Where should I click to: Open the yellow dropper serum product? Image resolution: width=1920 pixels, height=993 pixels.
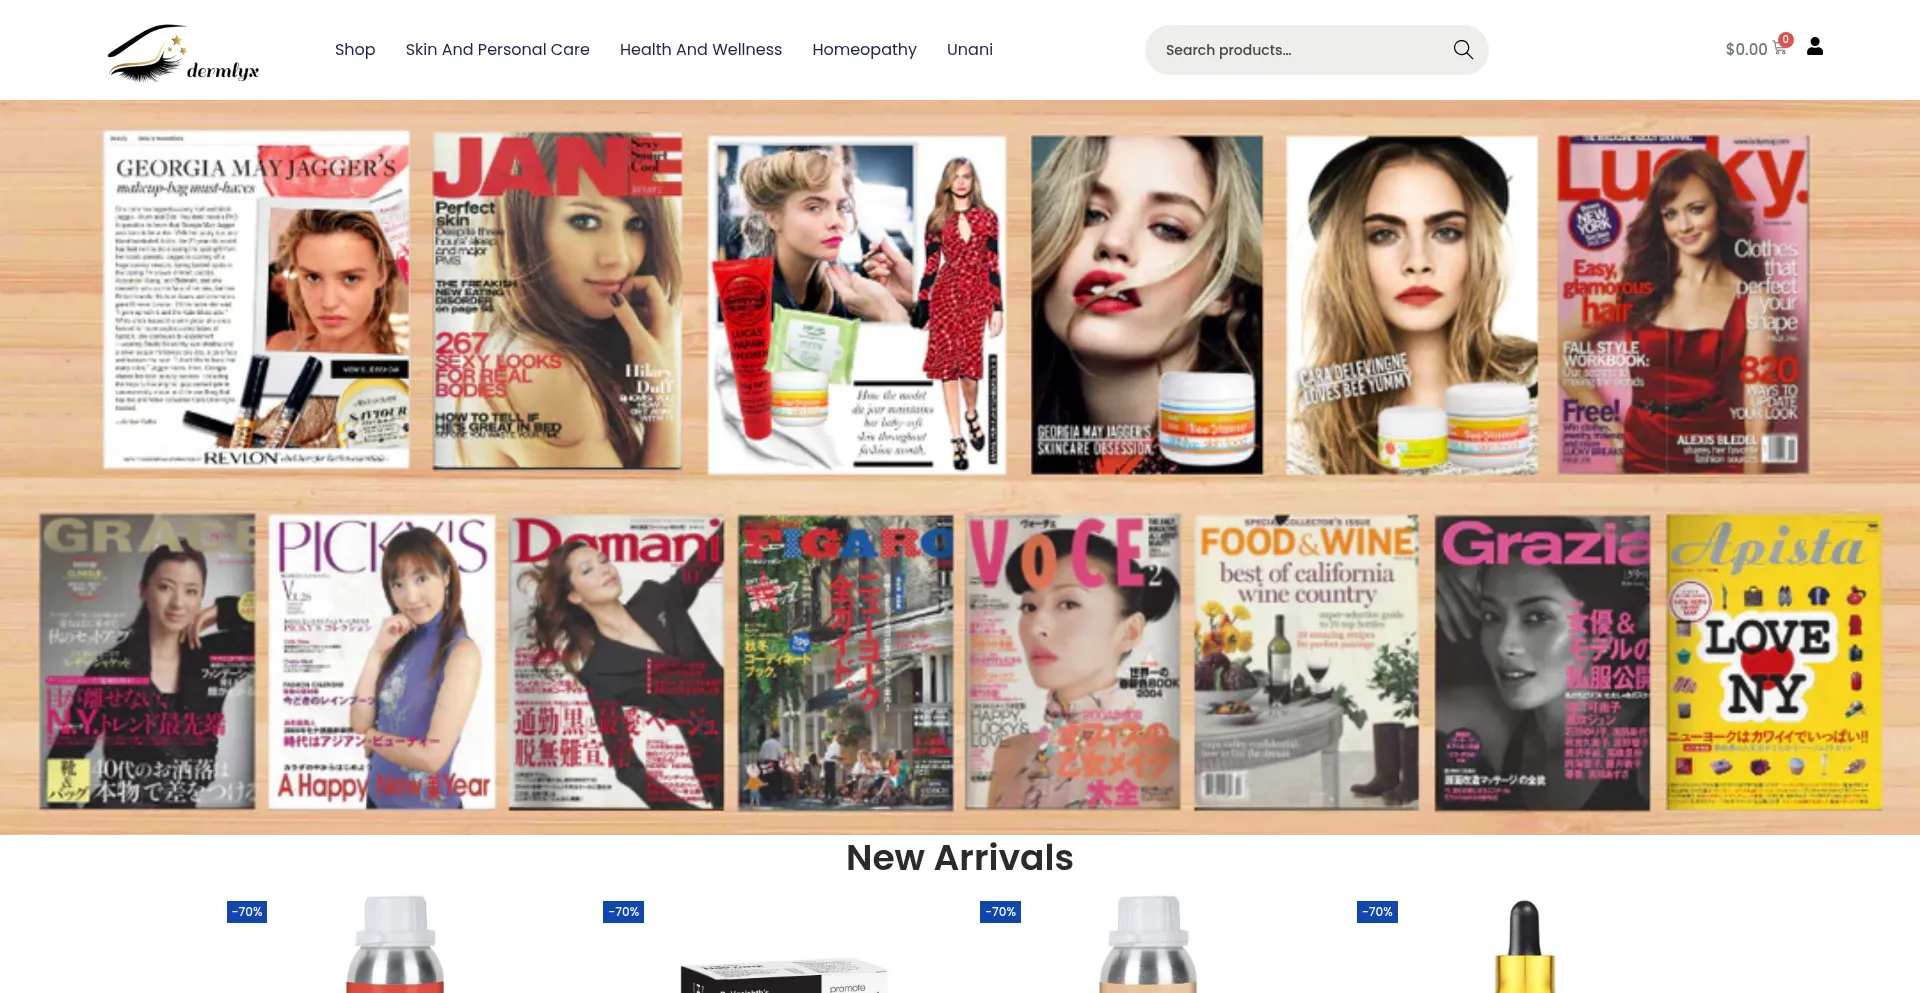(x=1524, y=948)
